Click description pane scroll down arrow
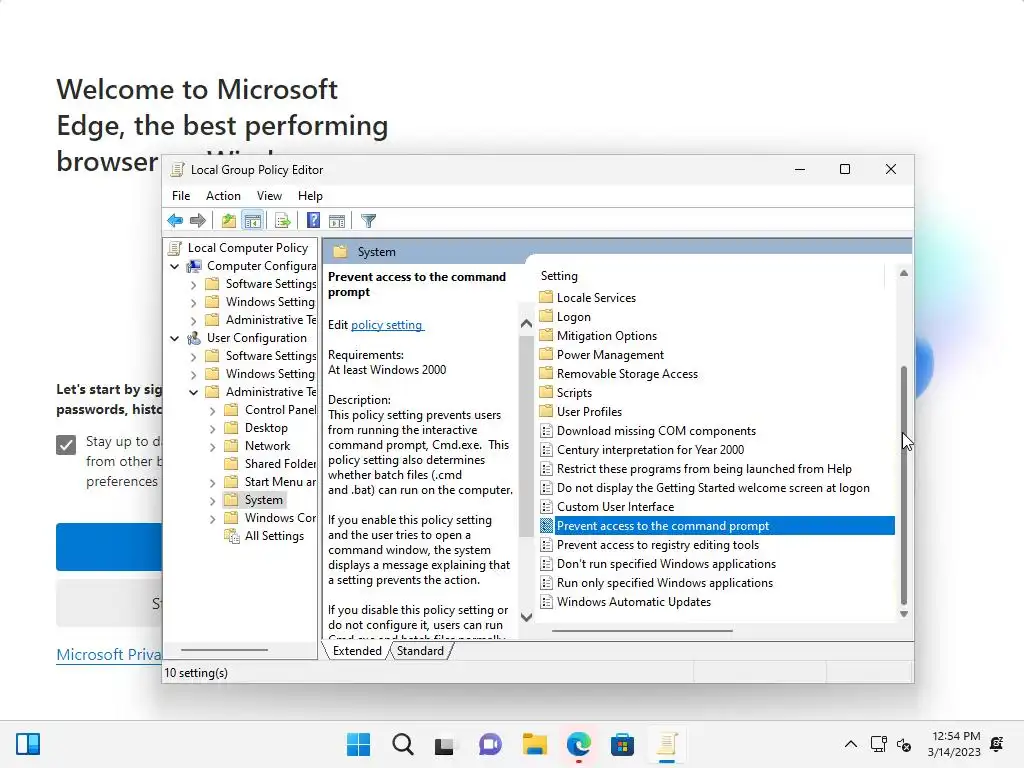 [x=526, y=616]
